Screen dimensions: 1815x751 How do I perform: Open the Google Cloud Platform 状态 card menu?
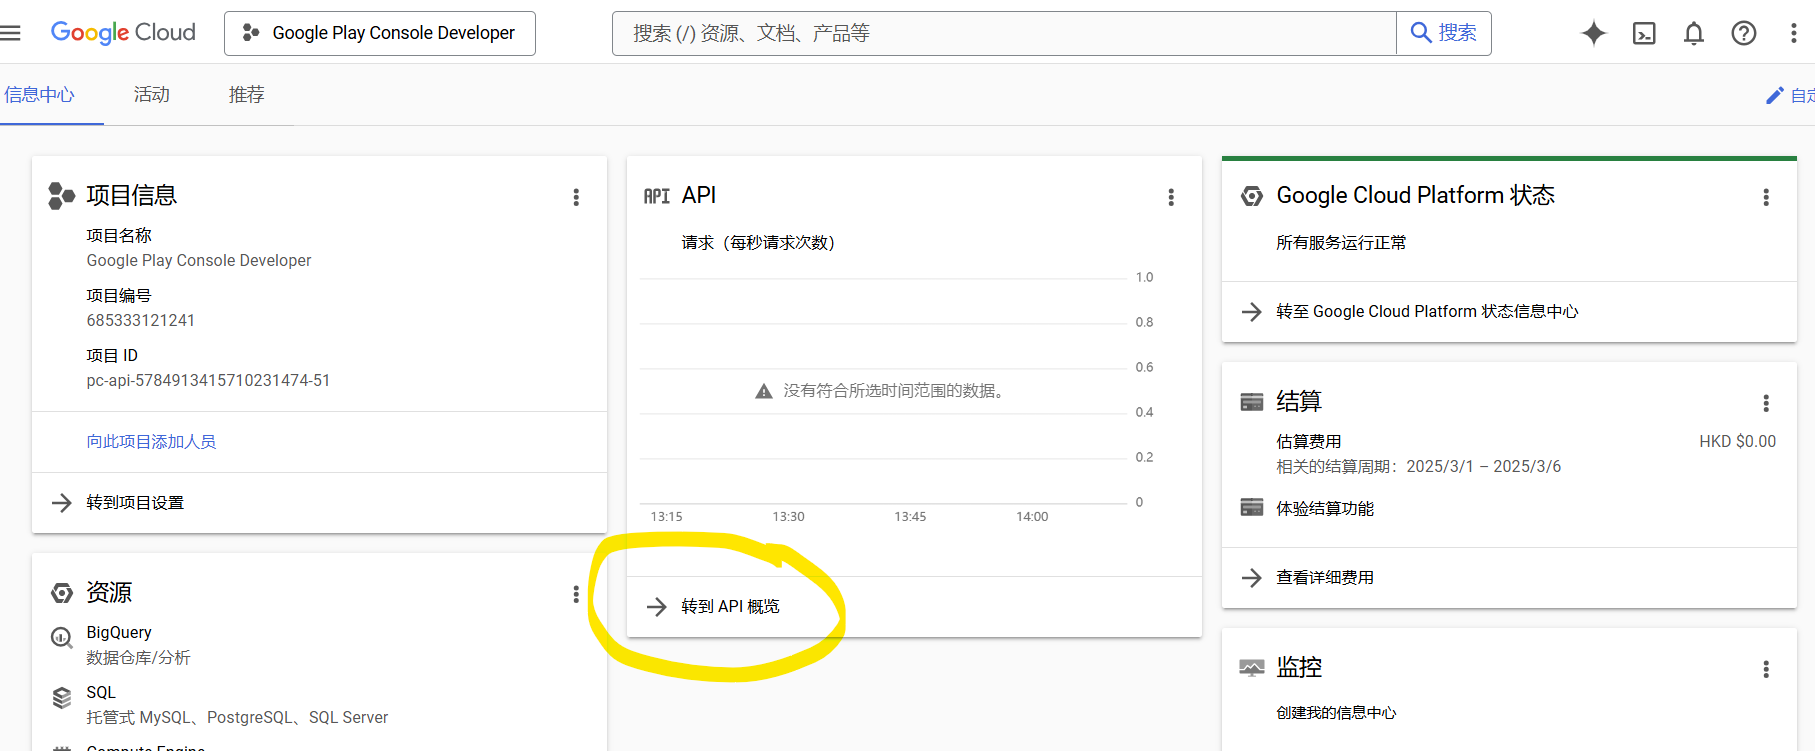[1766, 197]
